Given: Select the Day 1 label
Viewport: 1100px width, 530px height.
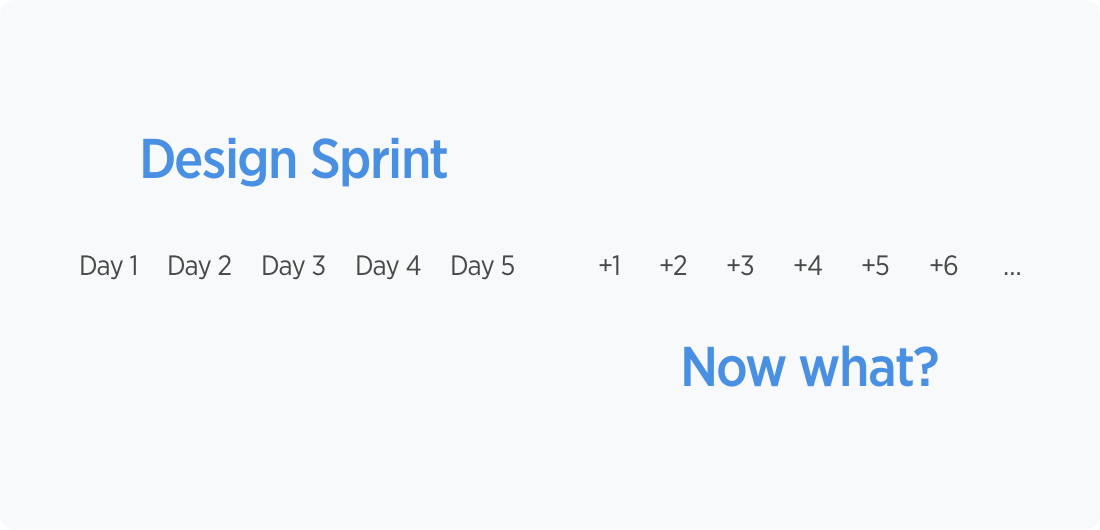Looking at the screenshot, I should click(109, 266).
